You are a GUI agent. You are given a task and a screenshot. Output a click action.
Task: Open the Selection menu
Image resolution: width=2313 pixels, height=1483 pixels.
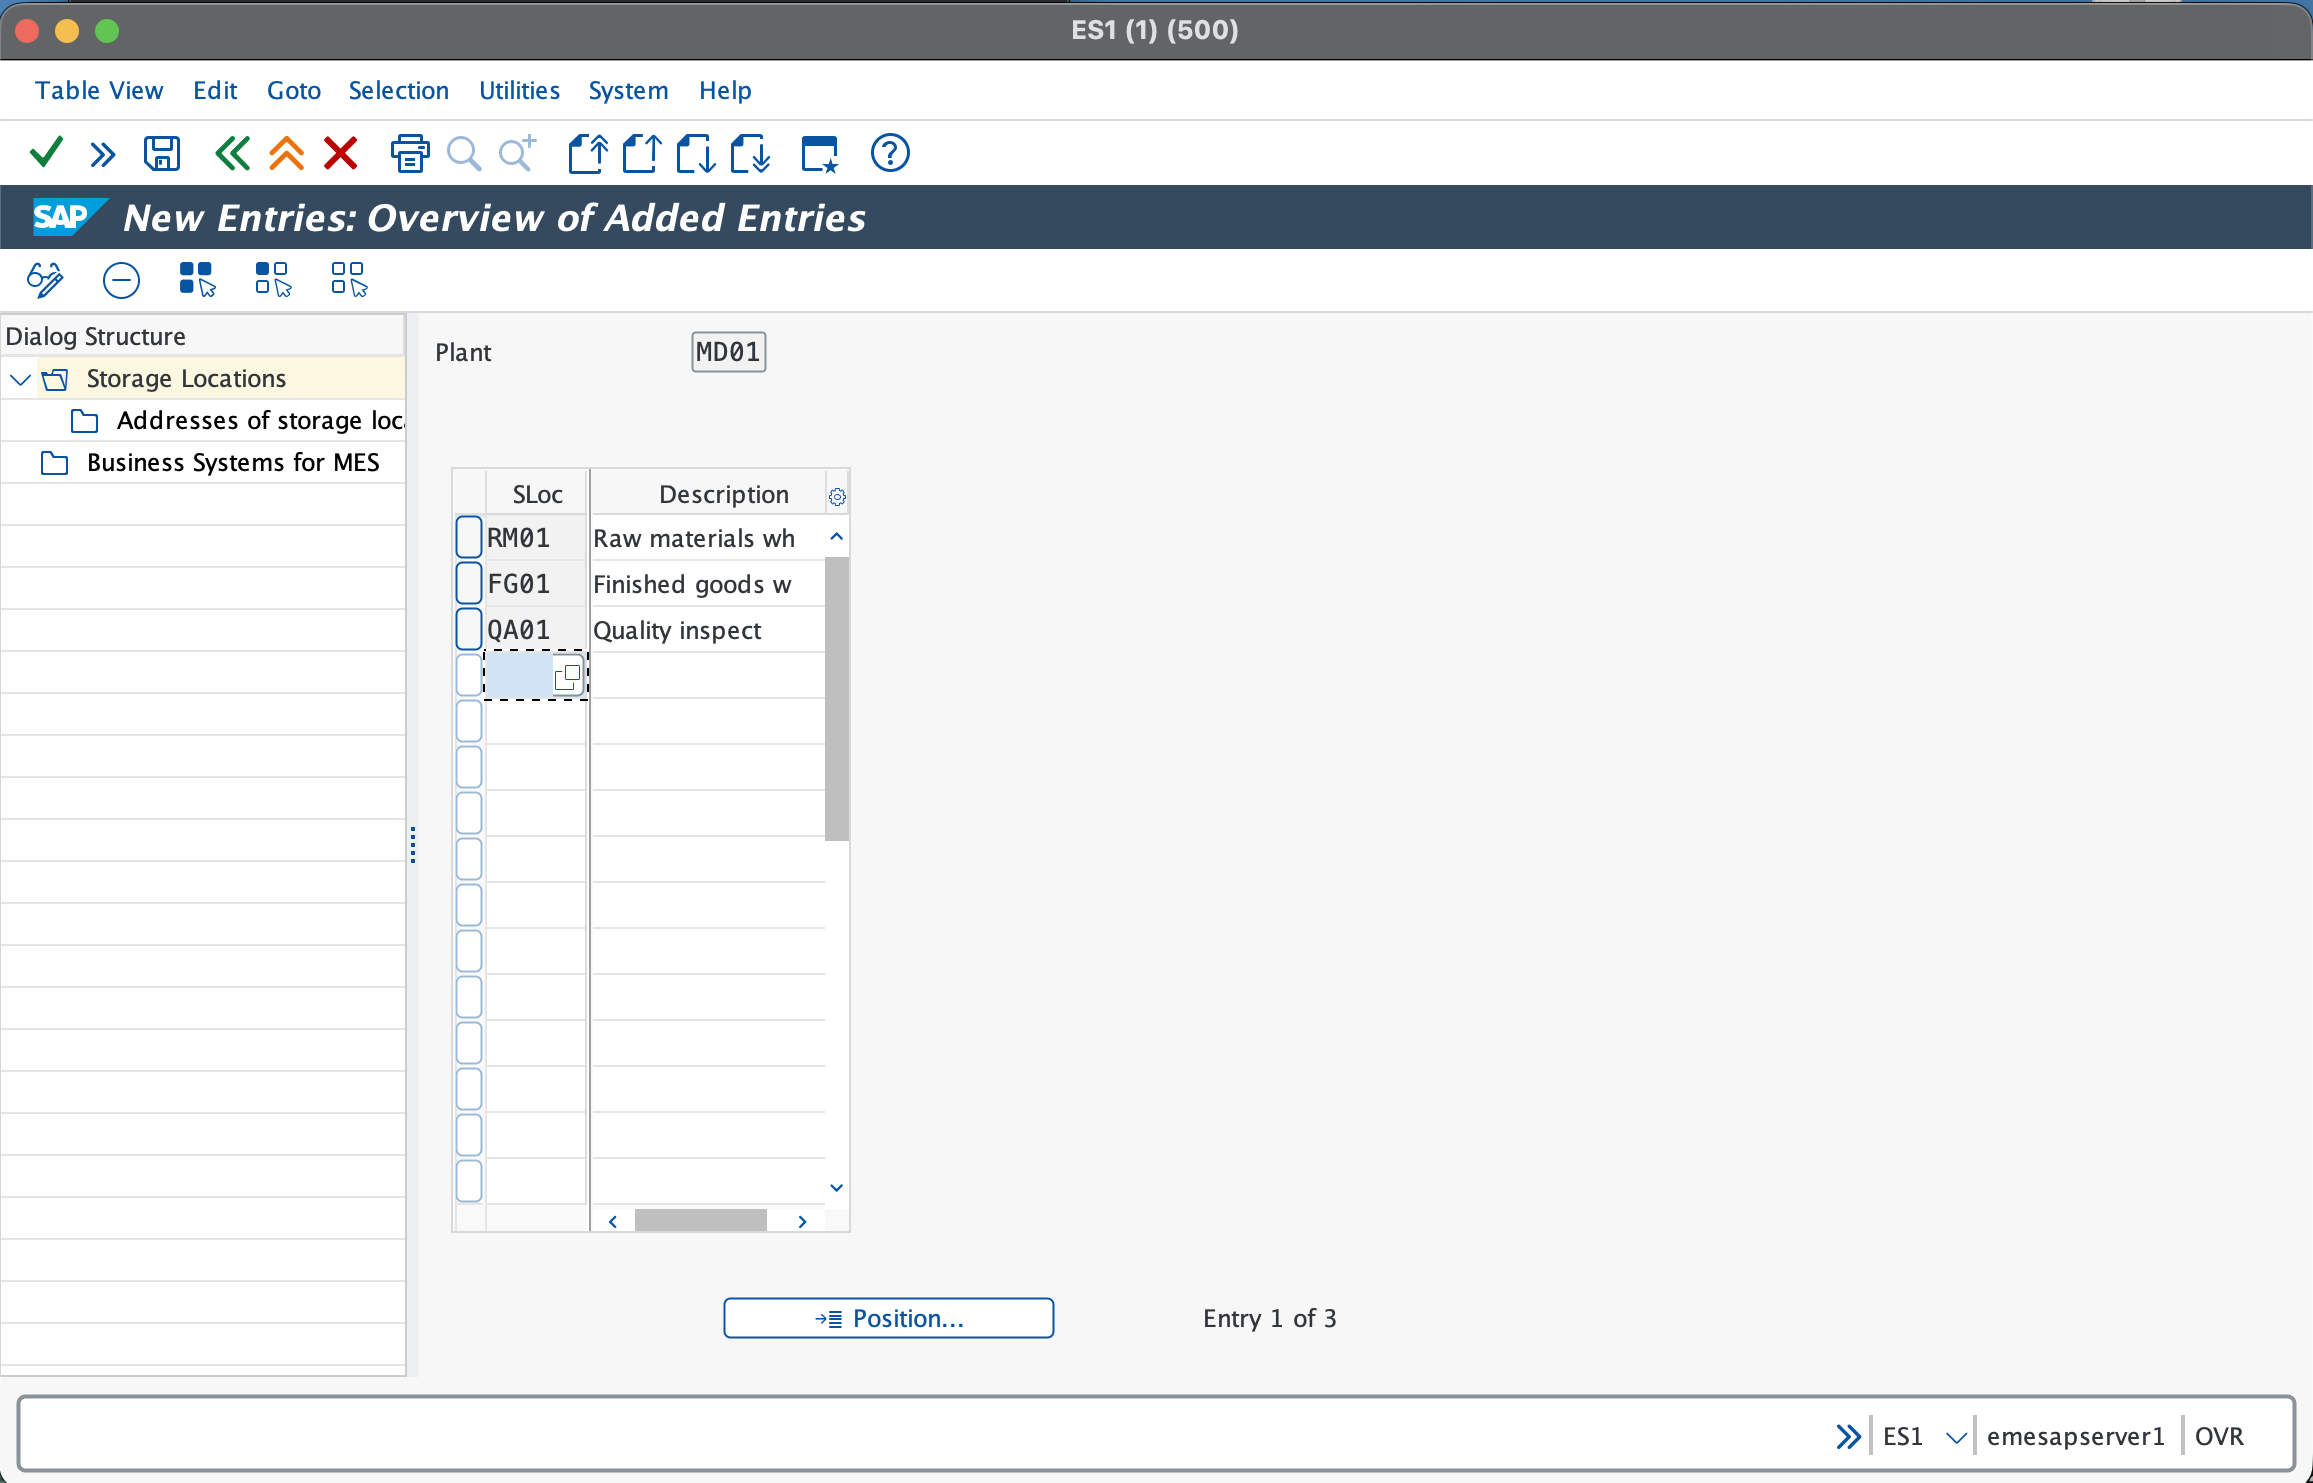tap(399, 90)
